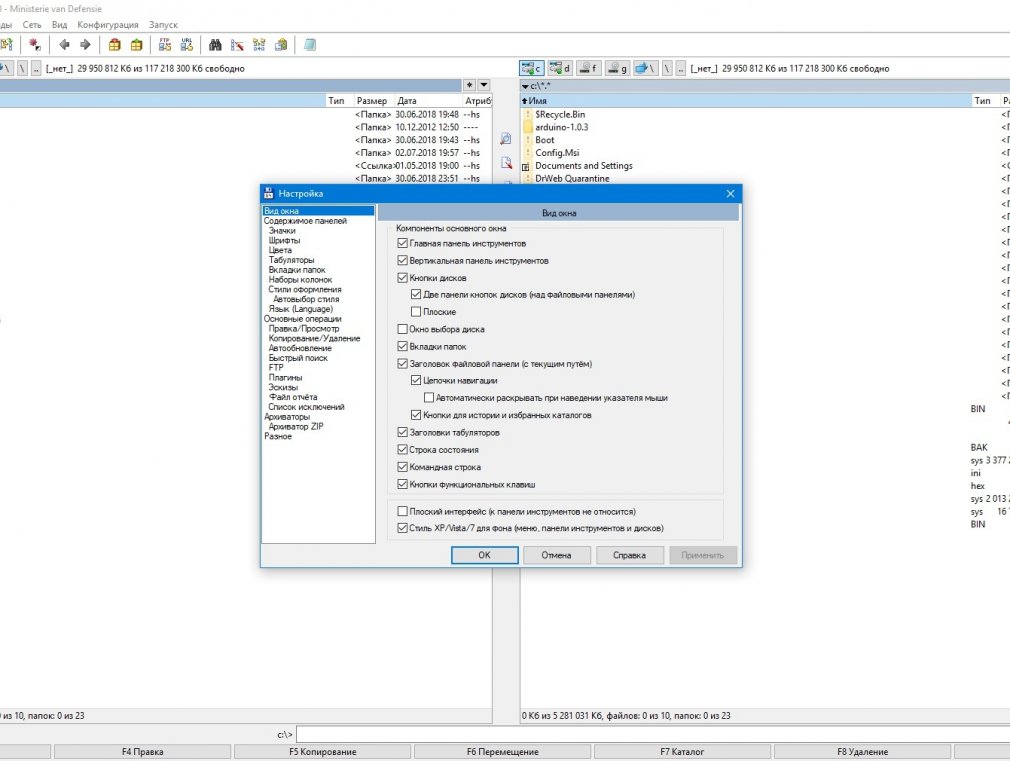Select 'Язык (Language)' in the settings tree
Screen dimensions: 1010x761
(x=301, y=309)
